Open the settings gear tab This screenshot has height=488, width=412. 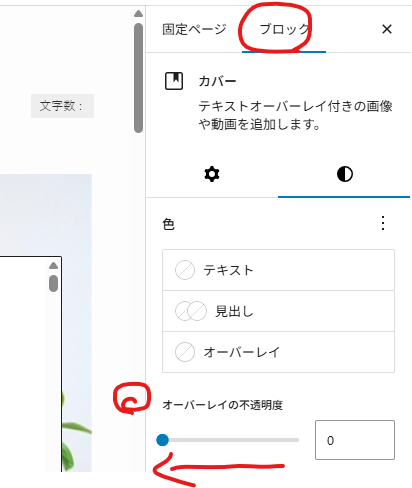pos(212,174)
